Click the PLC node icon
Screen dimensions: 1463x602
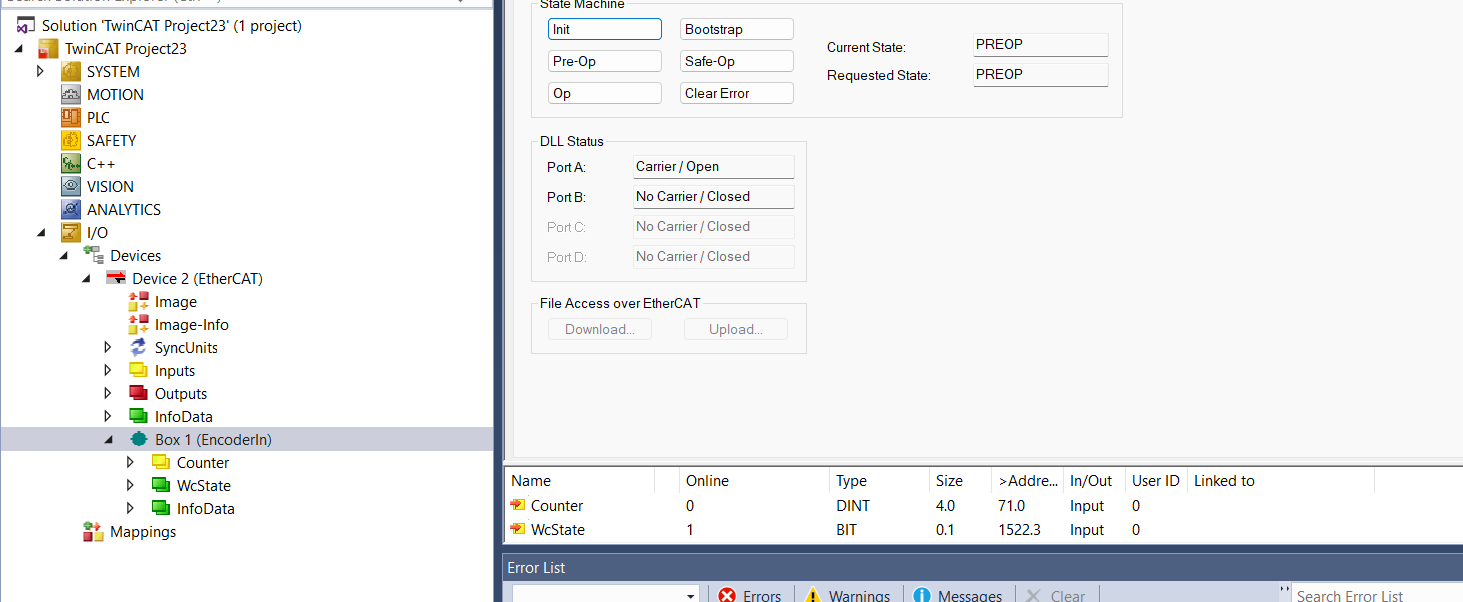[71, 118]
